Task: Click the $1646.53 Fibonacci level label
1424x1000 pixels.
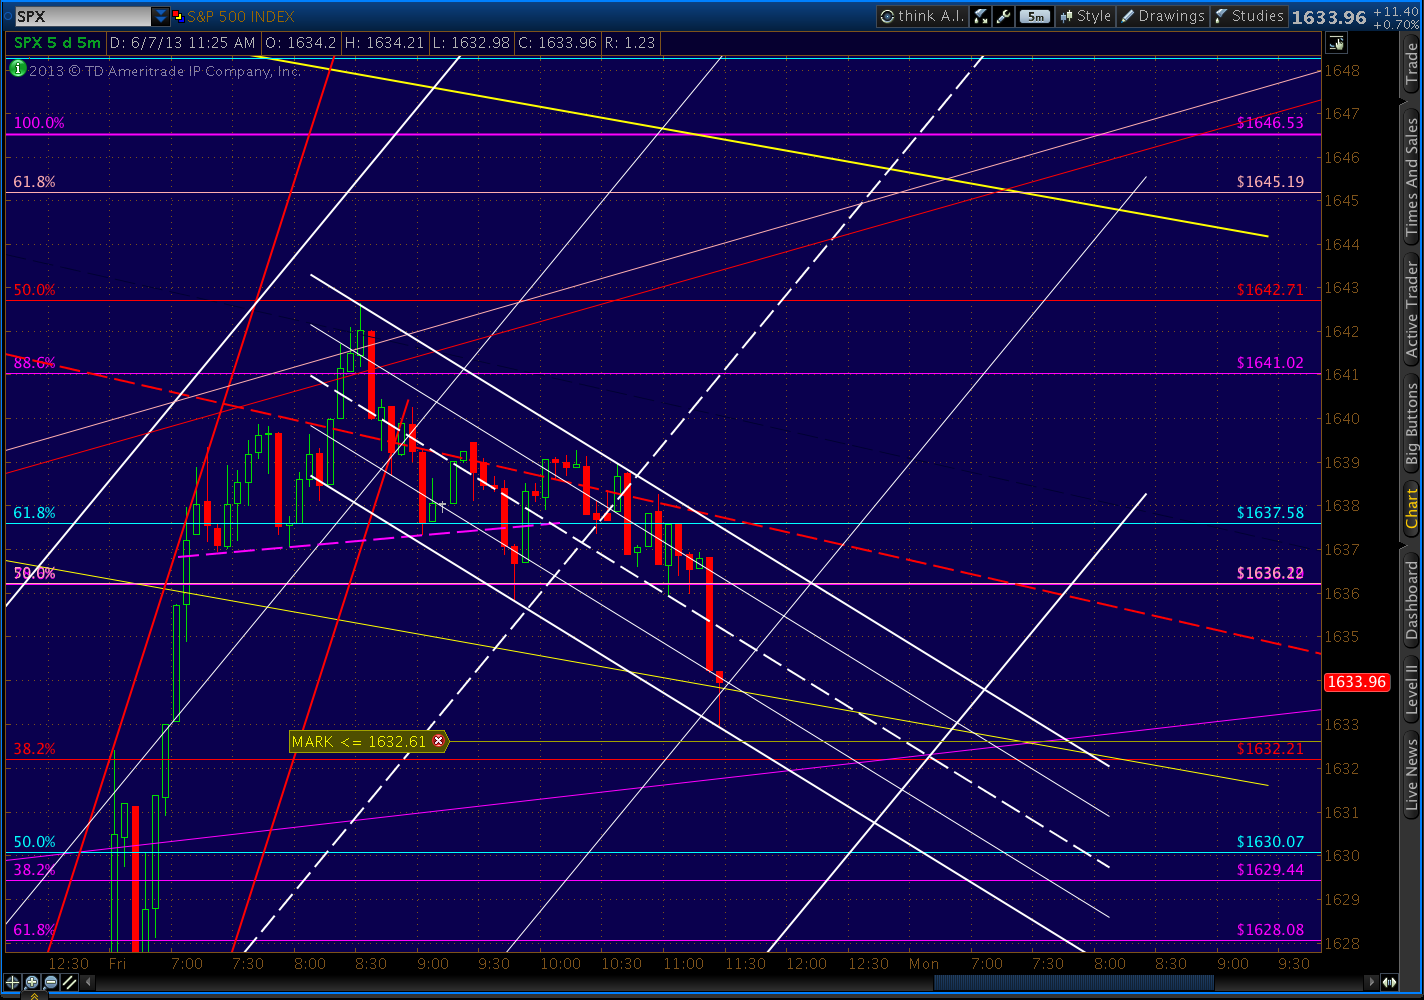Action: click(x=1270, y=123)
